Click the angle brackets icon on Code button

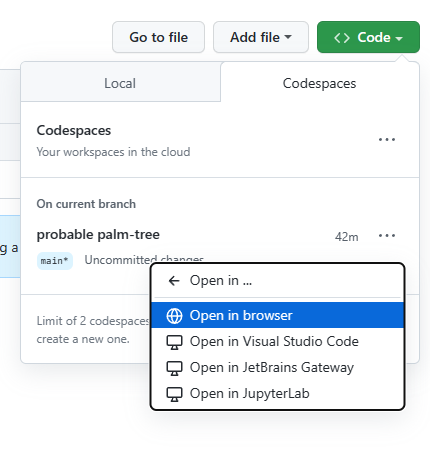[x=342, y=38]
